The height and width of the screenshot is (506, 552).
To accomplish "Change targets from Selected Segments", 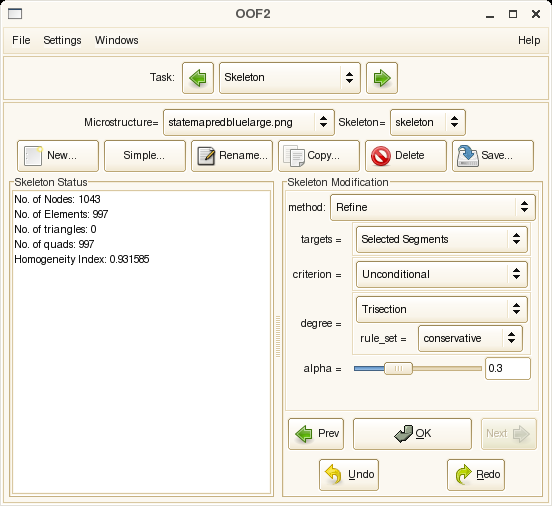I will [x=442, y=239].
